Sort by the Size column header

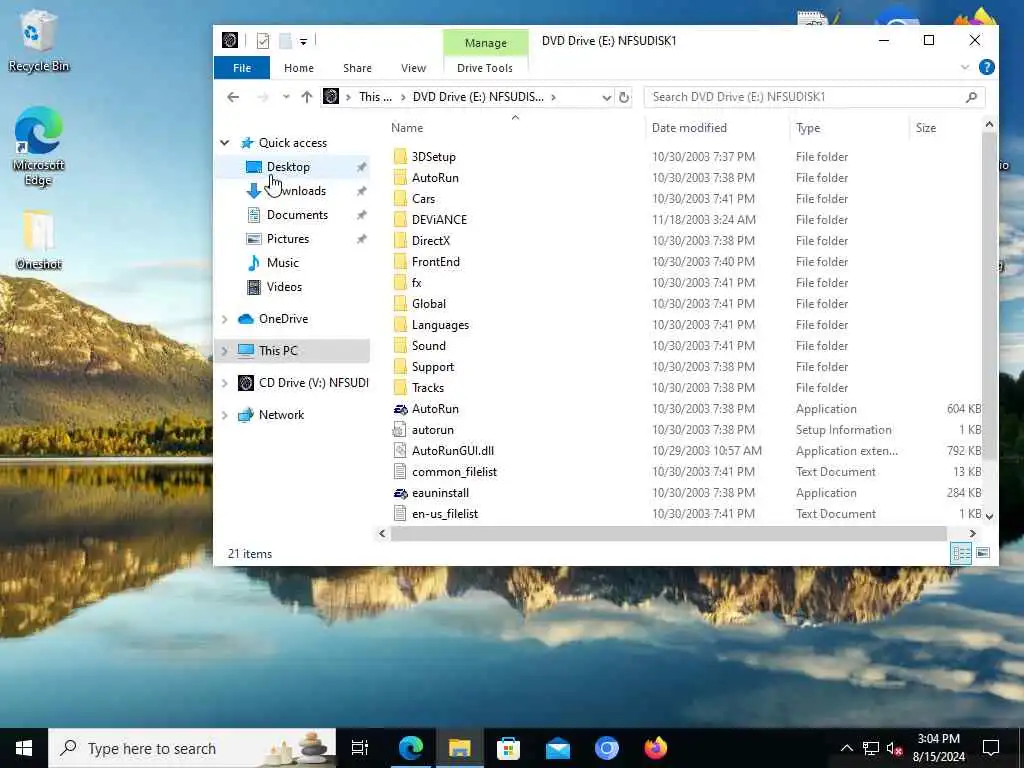[x=925, y=128]
